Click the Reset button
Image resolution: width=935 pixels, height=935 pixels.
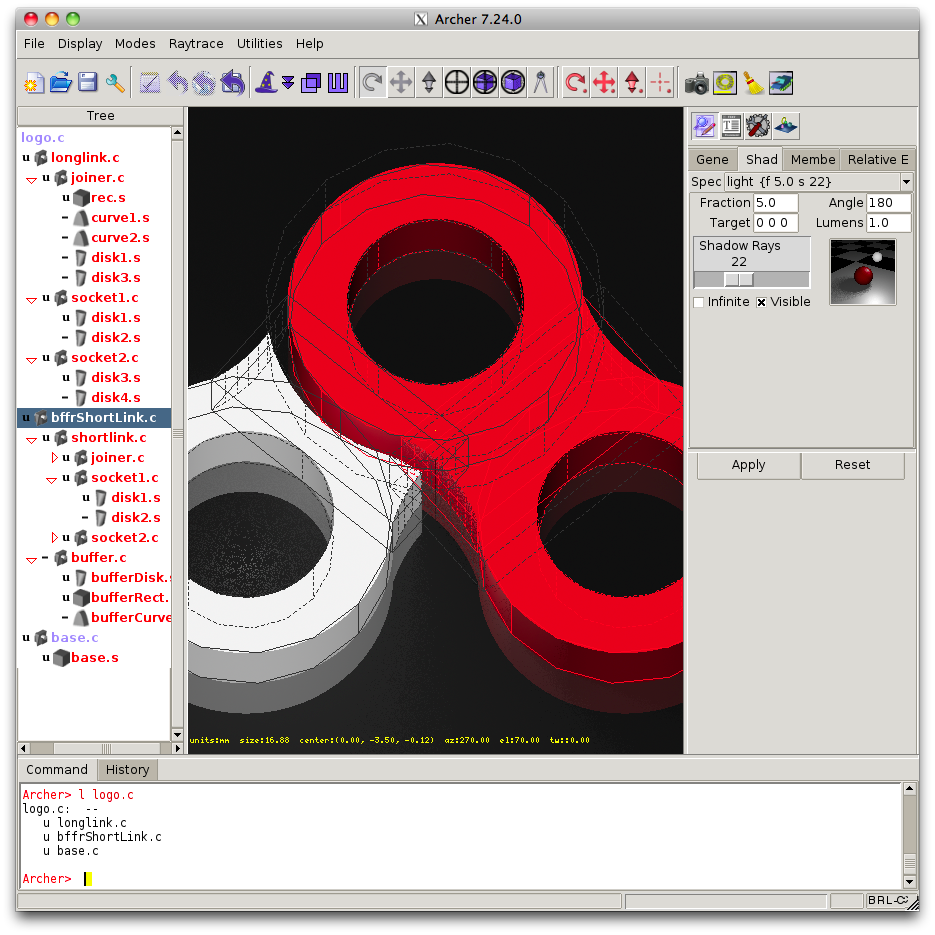point(852,465)
